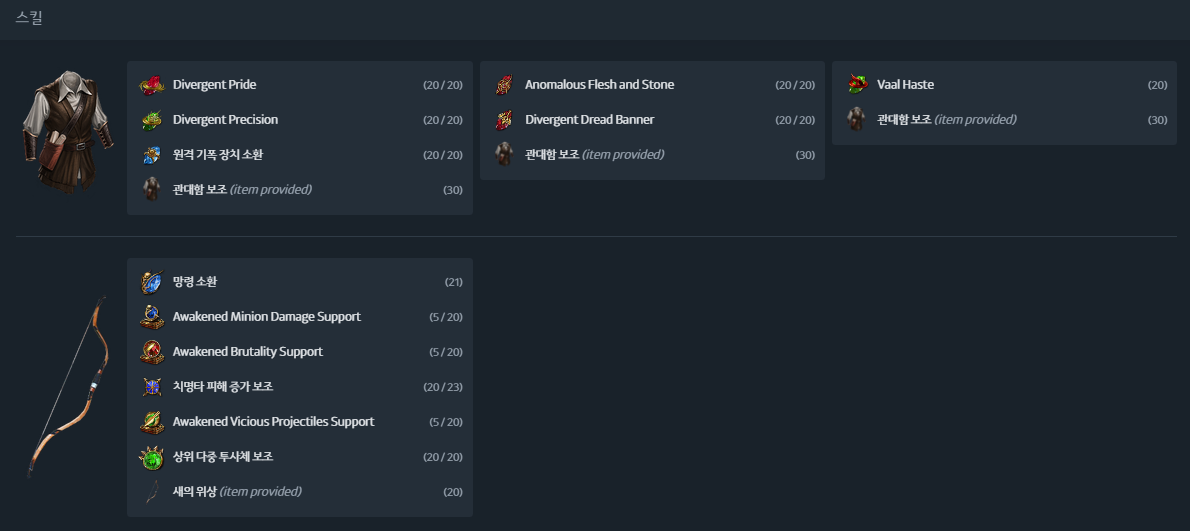The image size is (1190, 531).
Task: Select the bow weapon item image
Action: point(68,387)
